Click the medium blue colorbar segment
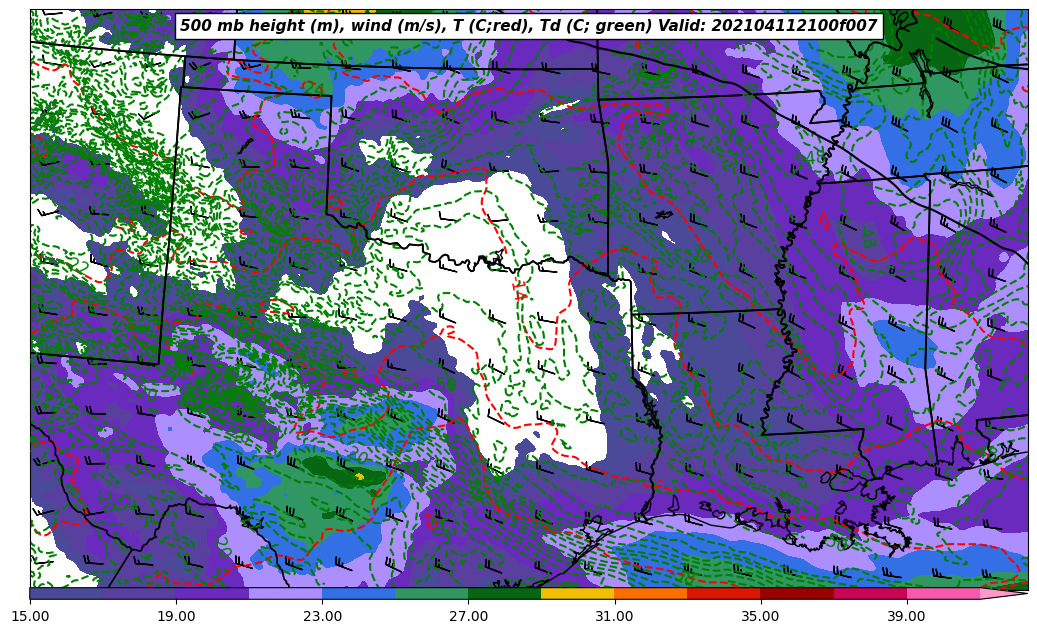This screenshot has height=633, width=1037. [x=358, y=593]
